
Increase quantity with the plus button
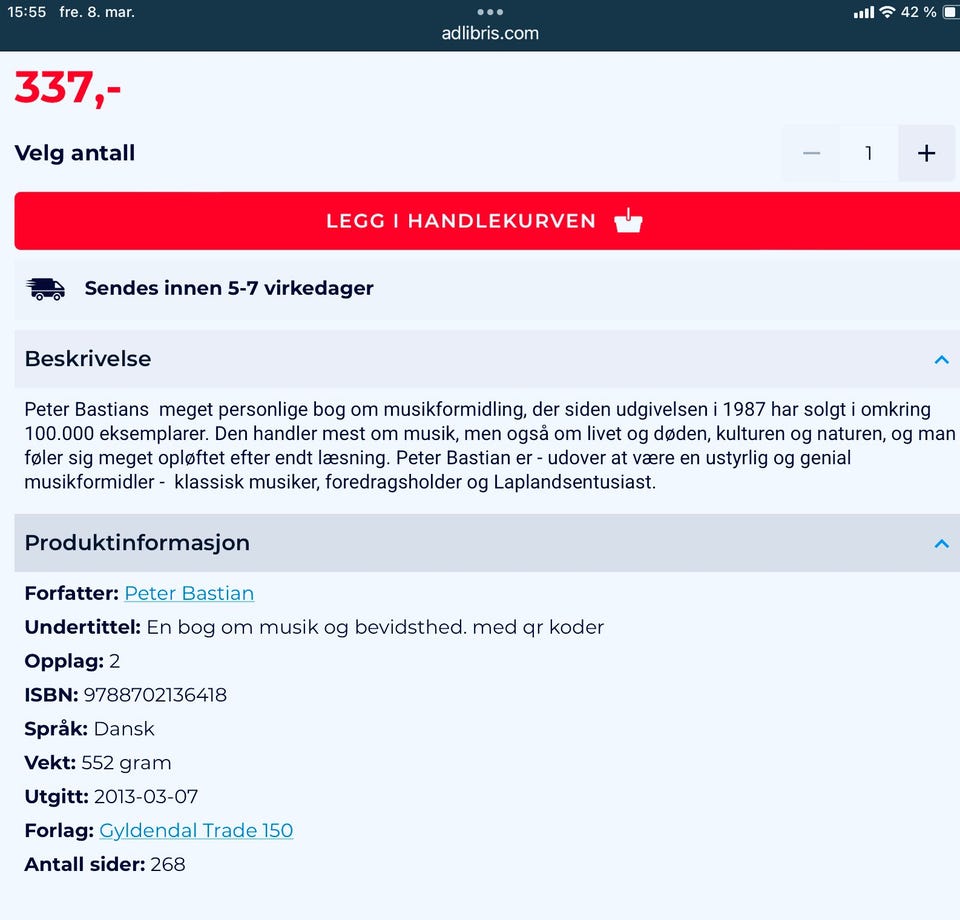tap(926, 153)
